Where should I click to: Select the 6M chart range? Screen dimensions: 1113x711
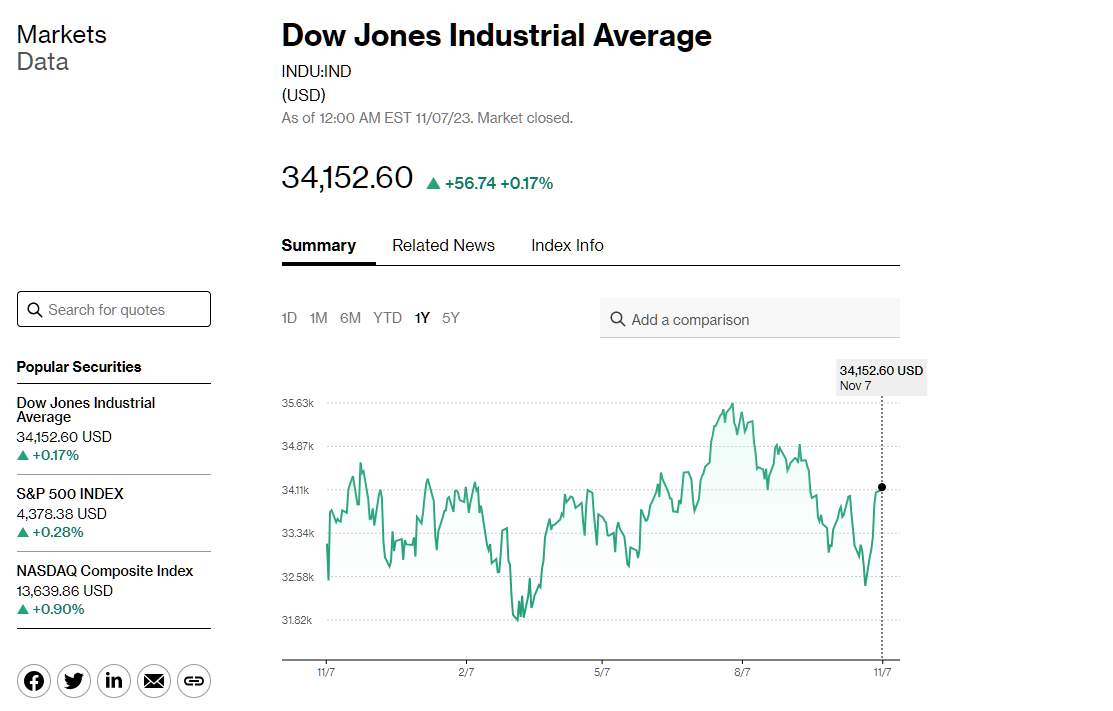coord(350,318)
